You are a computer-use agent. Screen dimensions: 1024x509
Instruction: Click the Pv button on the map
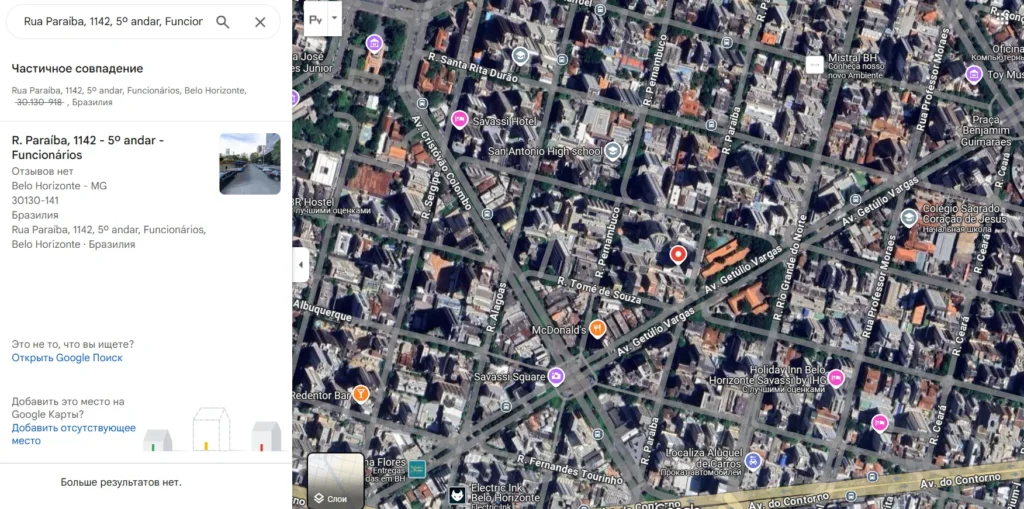(x=316, y=18)
